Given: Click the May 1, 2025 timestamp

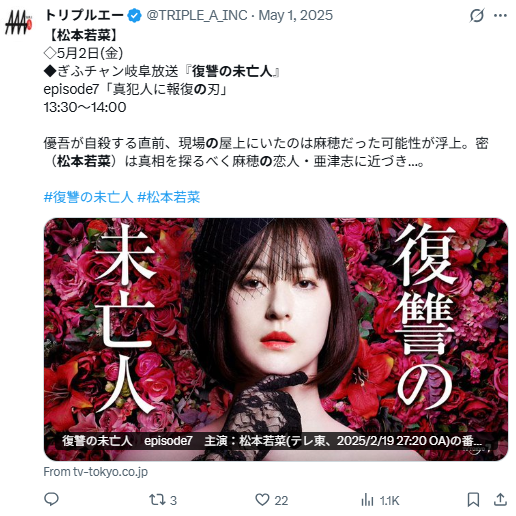Looking at the screenshot, I should (296, 15).
